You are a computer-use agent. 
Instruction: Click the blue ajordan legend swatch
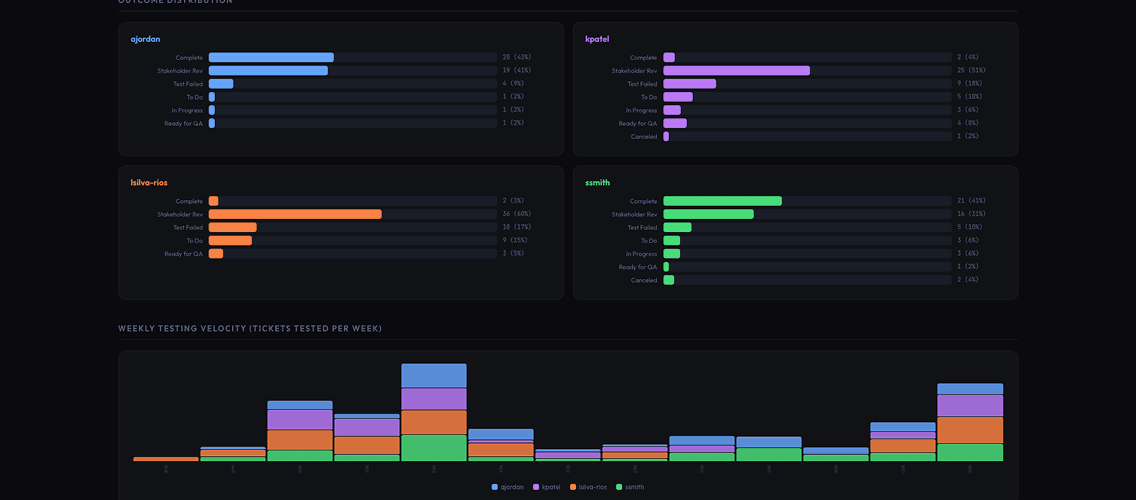[x=495, y=487]
